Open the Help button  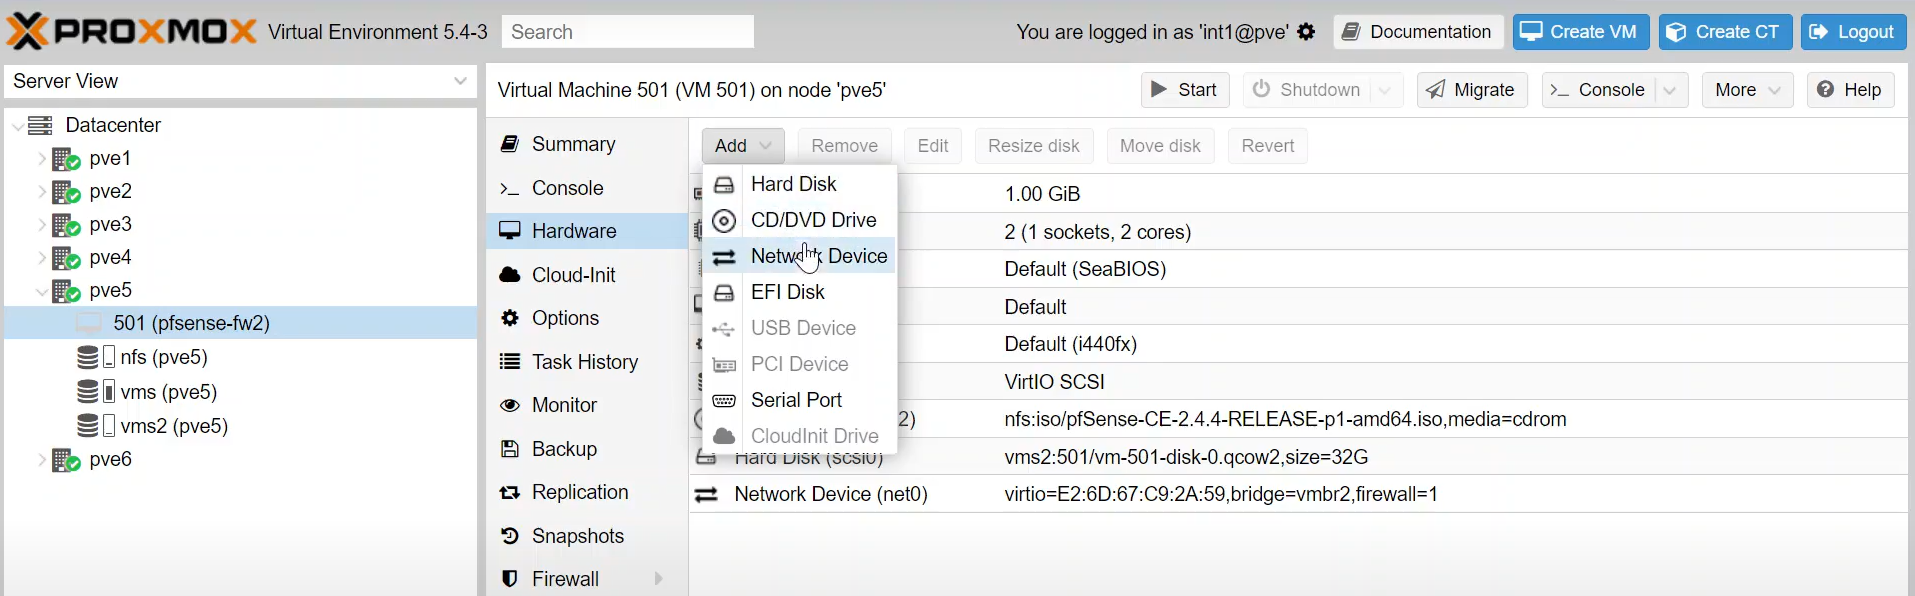coord(1850,90)
